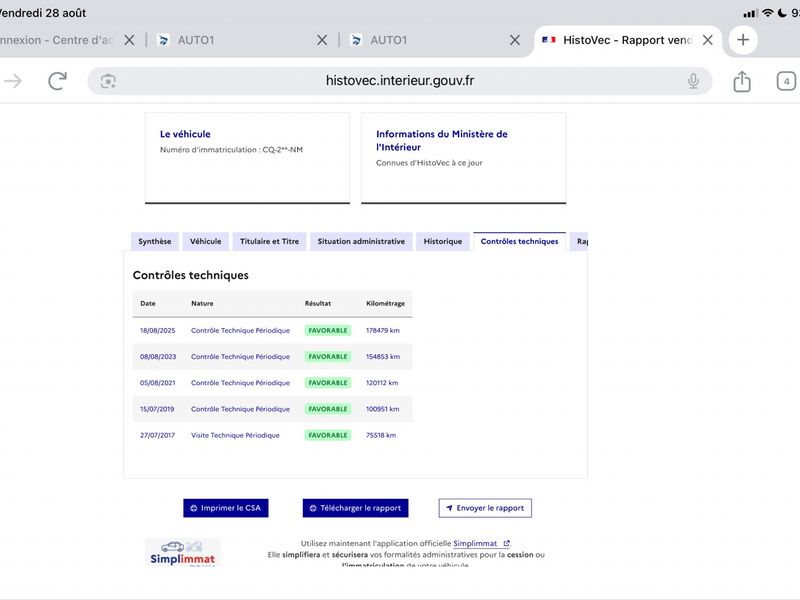
Task: Click the FAVORABLE badge in the 2017 row
Action: point(328,435)
